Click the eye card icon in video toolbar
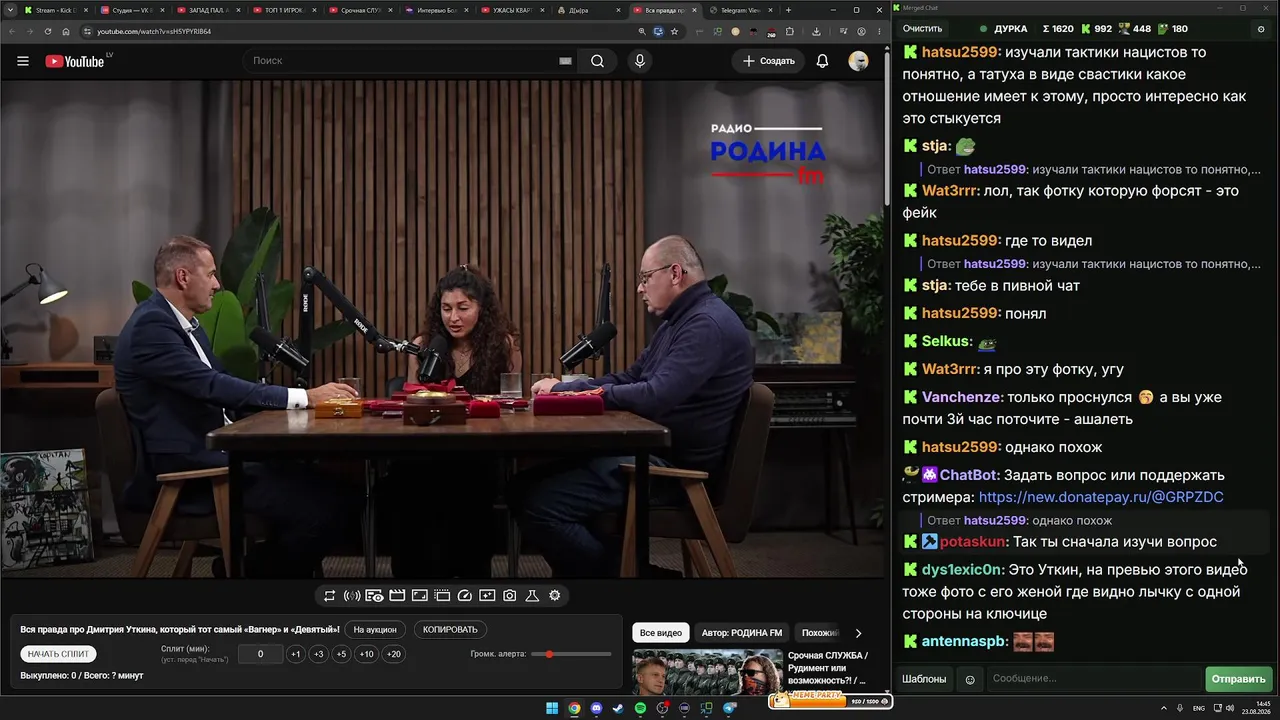 coord(374,596)
